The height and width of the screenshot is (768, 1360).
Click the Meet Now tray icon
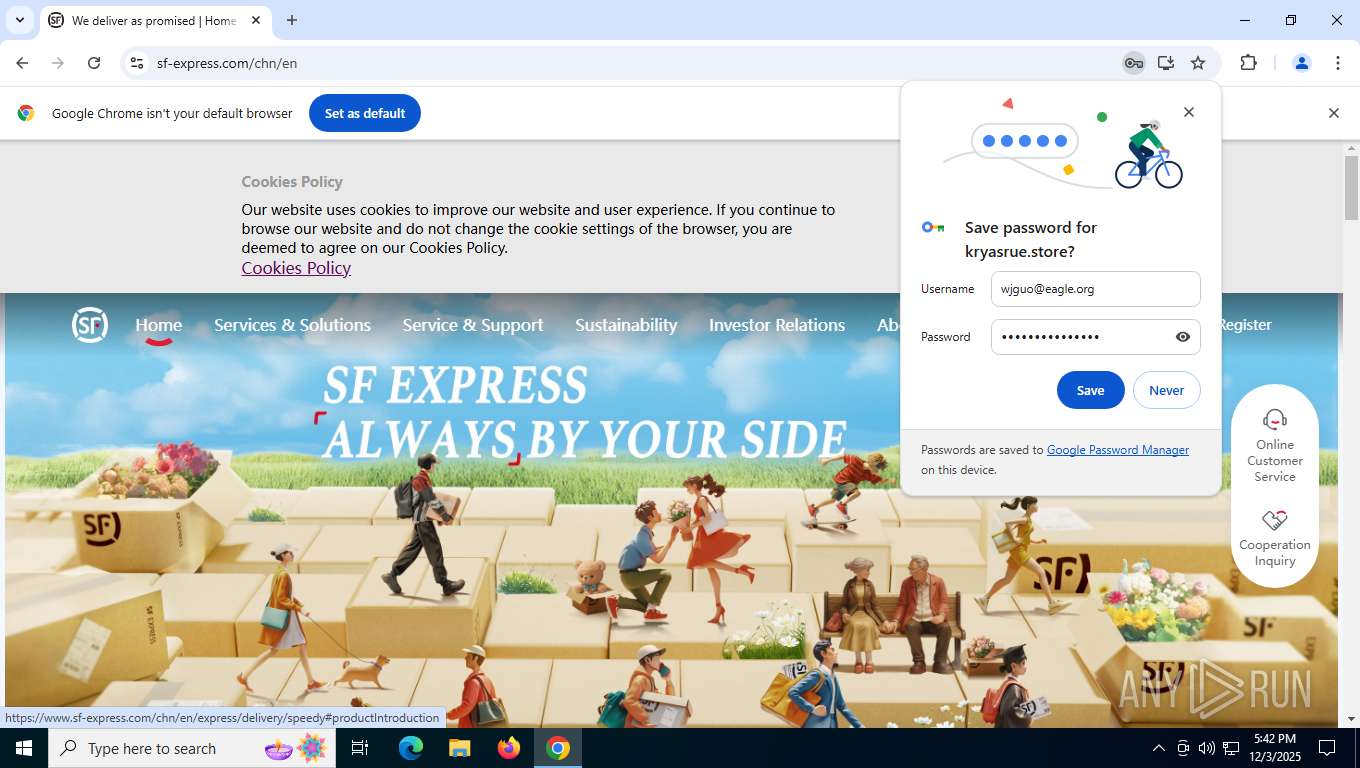1183,748
